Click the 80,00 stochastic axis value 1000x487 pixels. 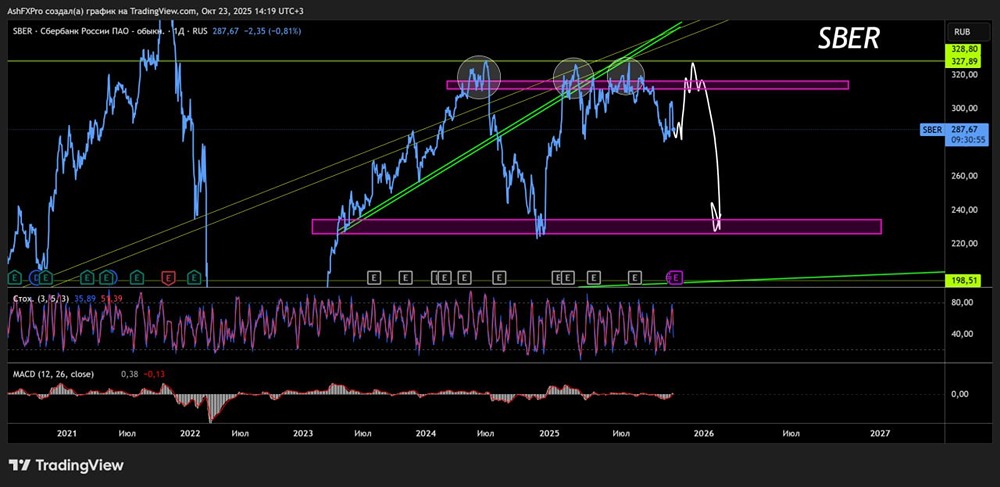point(960,303)
